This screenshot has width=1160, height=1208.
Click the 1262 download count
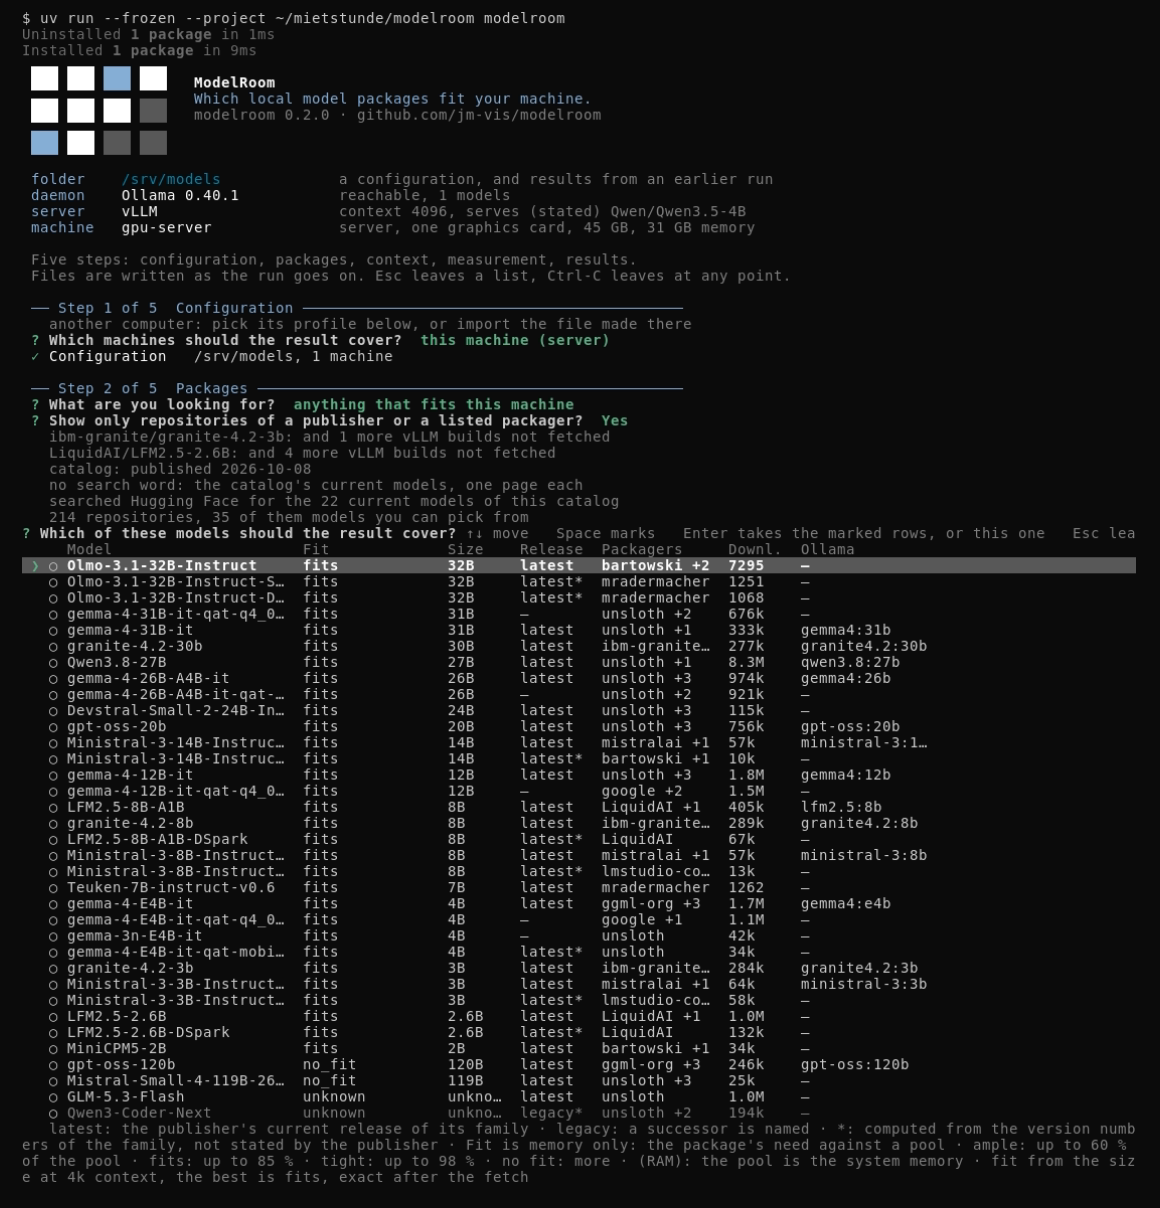click(746, 887)
